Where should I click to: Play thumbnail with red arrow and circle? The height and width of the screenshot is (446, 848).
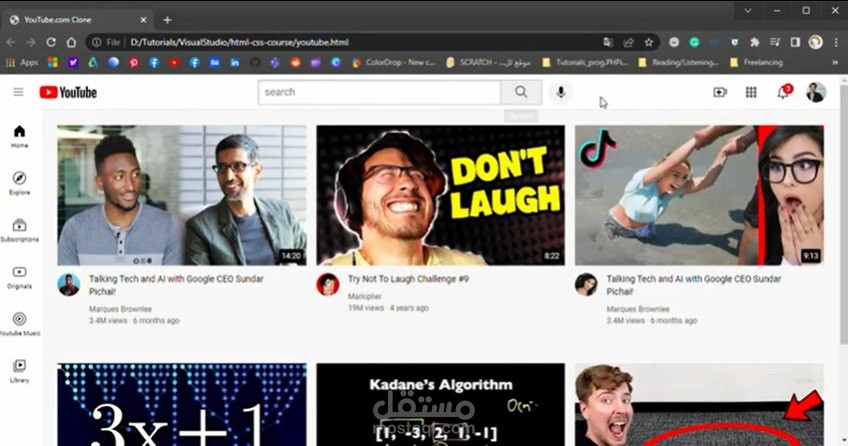click(699, 404)
